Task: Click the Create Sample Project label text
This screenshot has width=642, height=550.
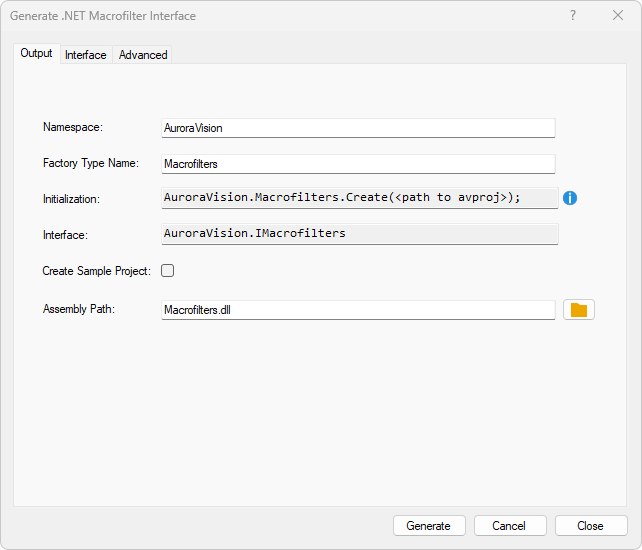Action: coord(96,271)
